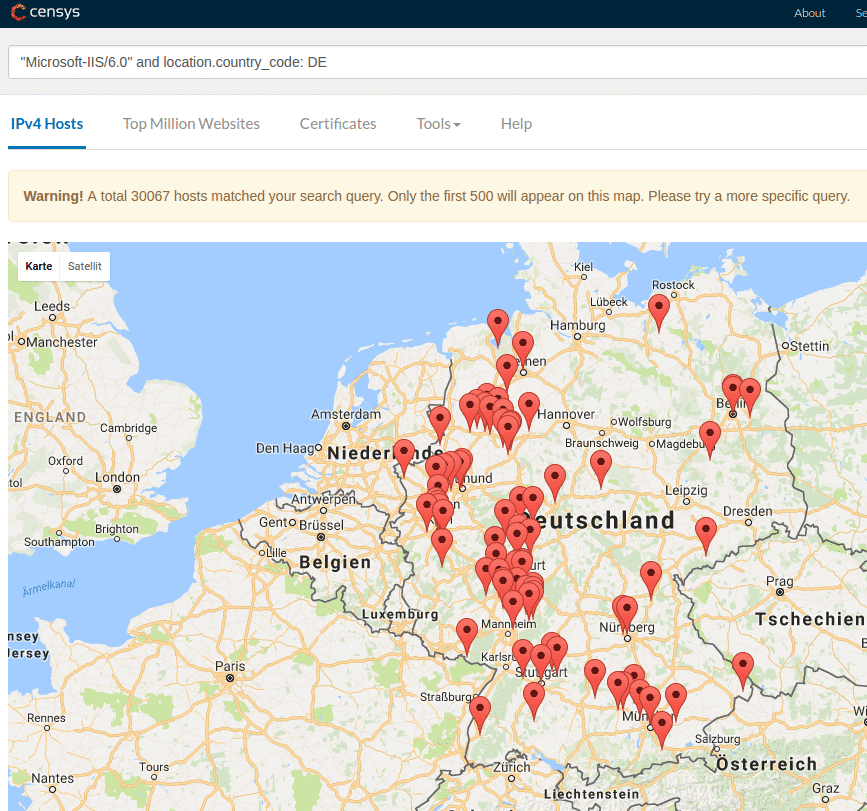Click the Belgien country label
867x811 pixels.
point(335,562)
